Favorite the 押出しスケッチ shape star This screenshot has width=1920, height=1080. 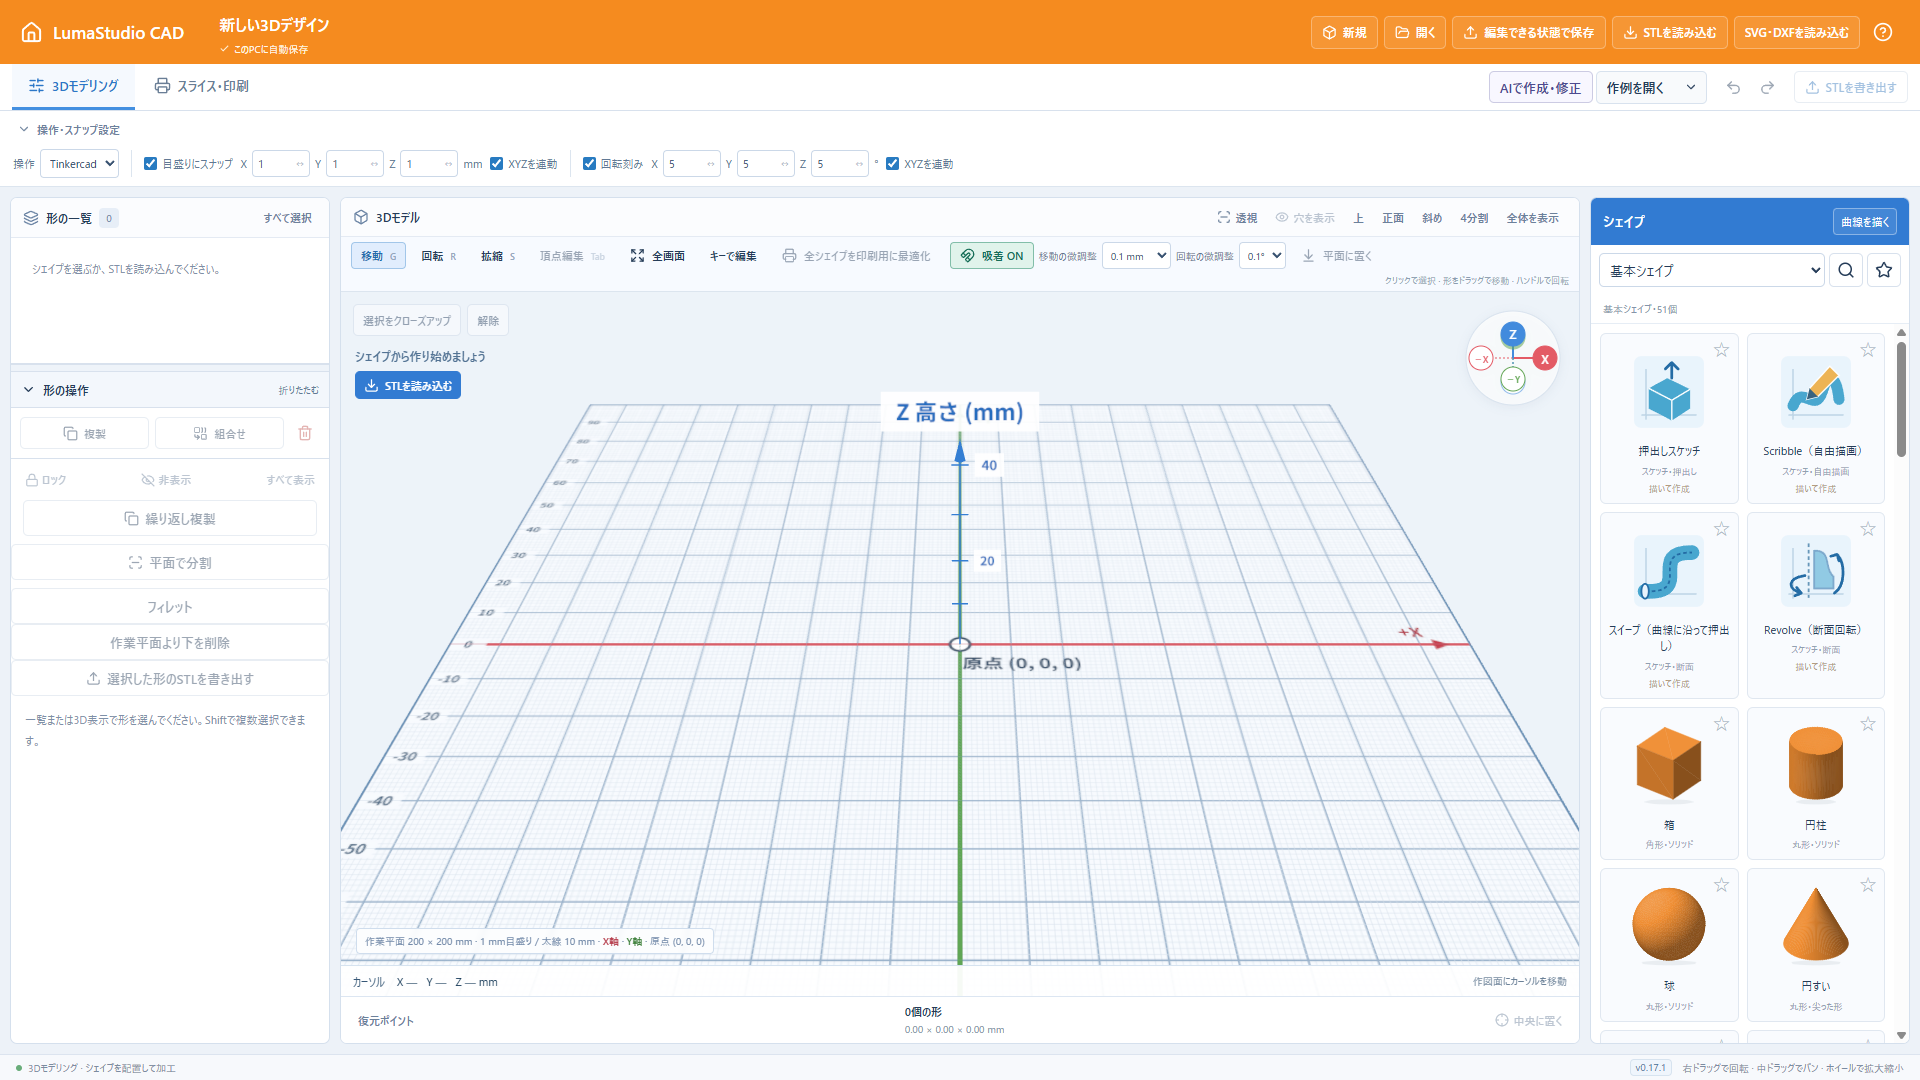pyautogui.click(x=1721, y=350)
